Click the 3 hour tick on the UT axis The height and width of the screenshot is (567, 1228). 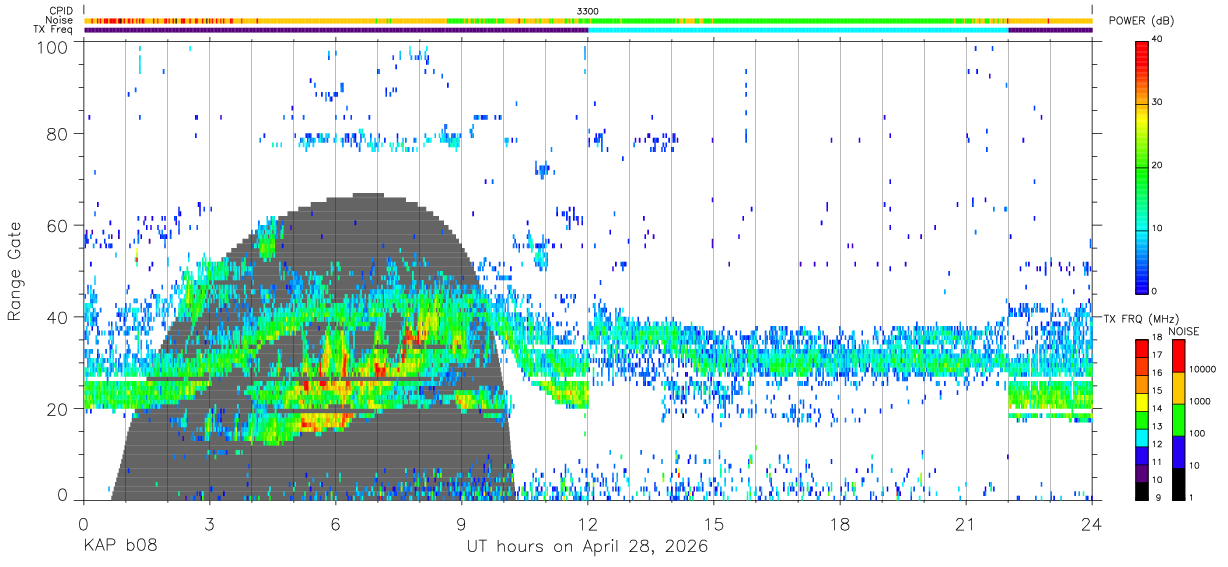(210, 524)
